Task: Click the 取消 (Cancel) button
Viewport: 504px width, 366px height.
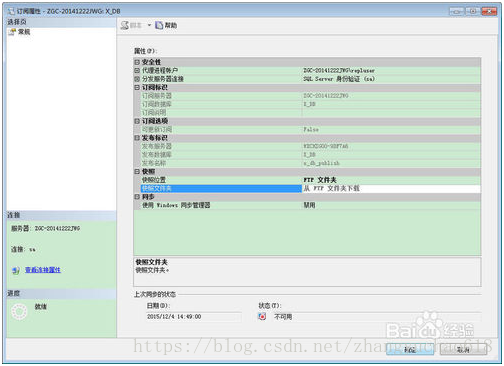Action: pos(463,350)
